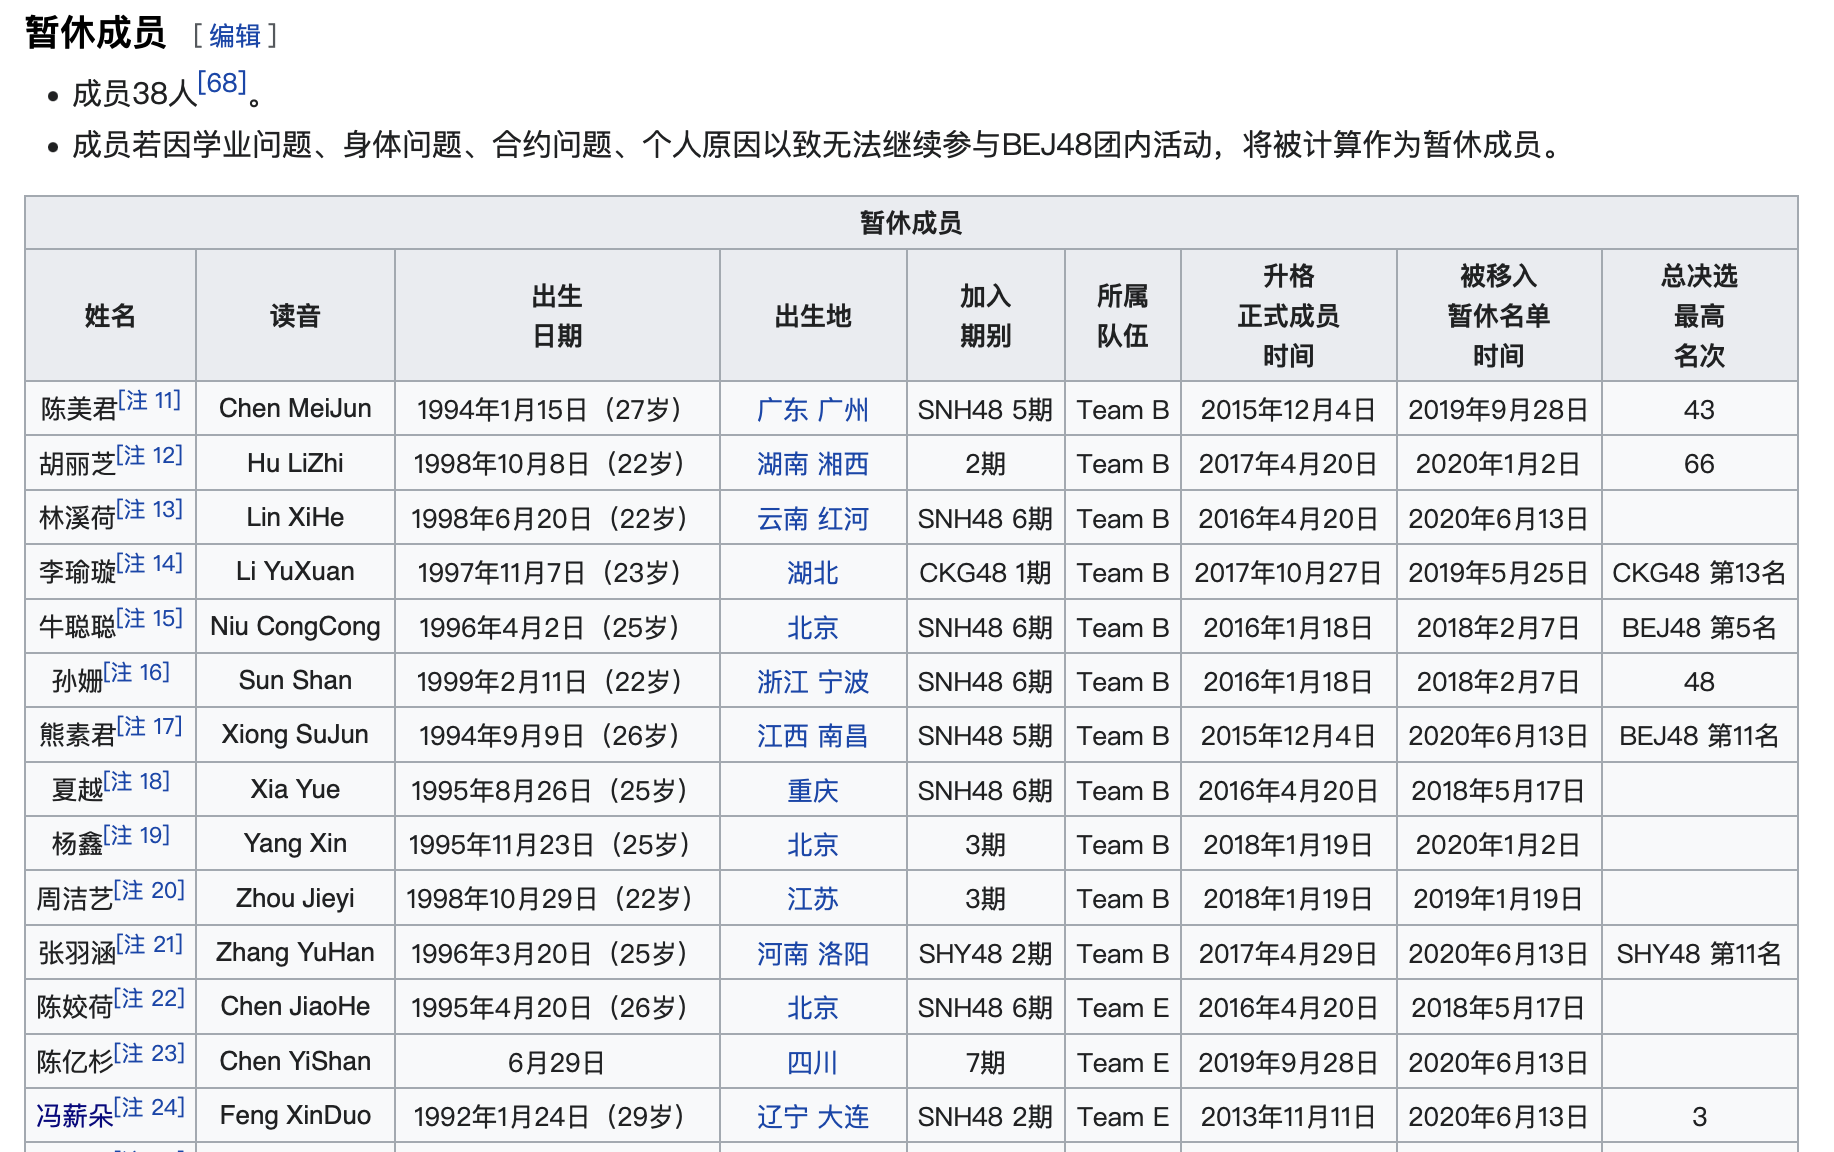Open the 编辑 link beside 暂休成员 heading

pos(235,36)
